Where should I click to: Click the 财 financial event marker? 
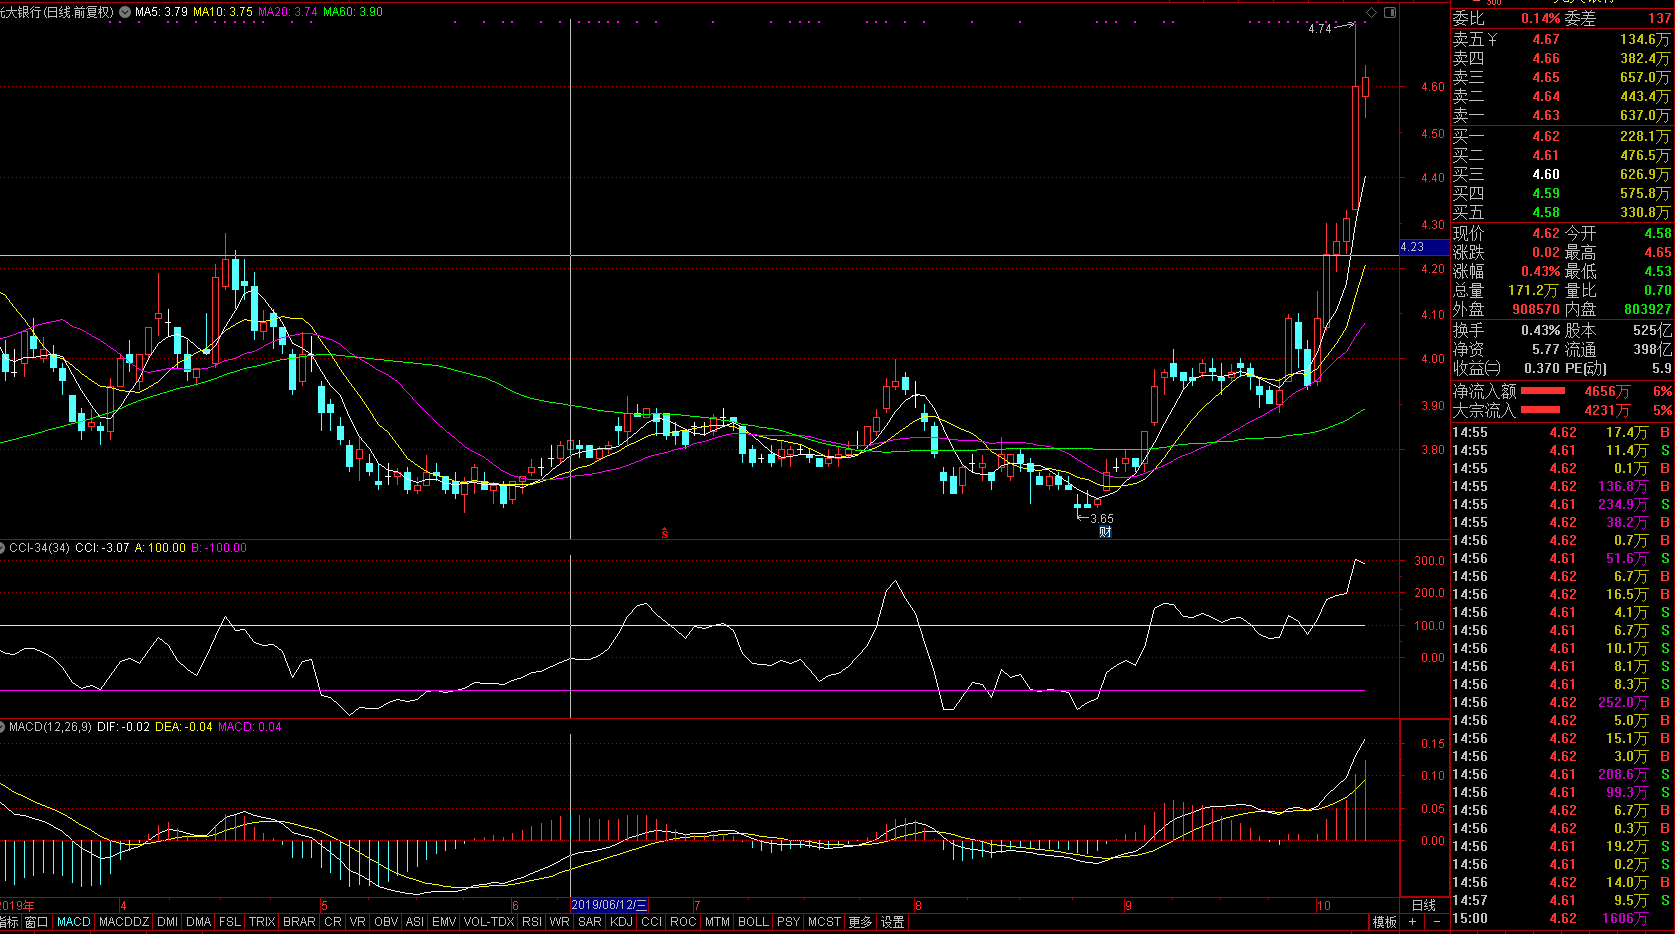(x=1105, y=532)
